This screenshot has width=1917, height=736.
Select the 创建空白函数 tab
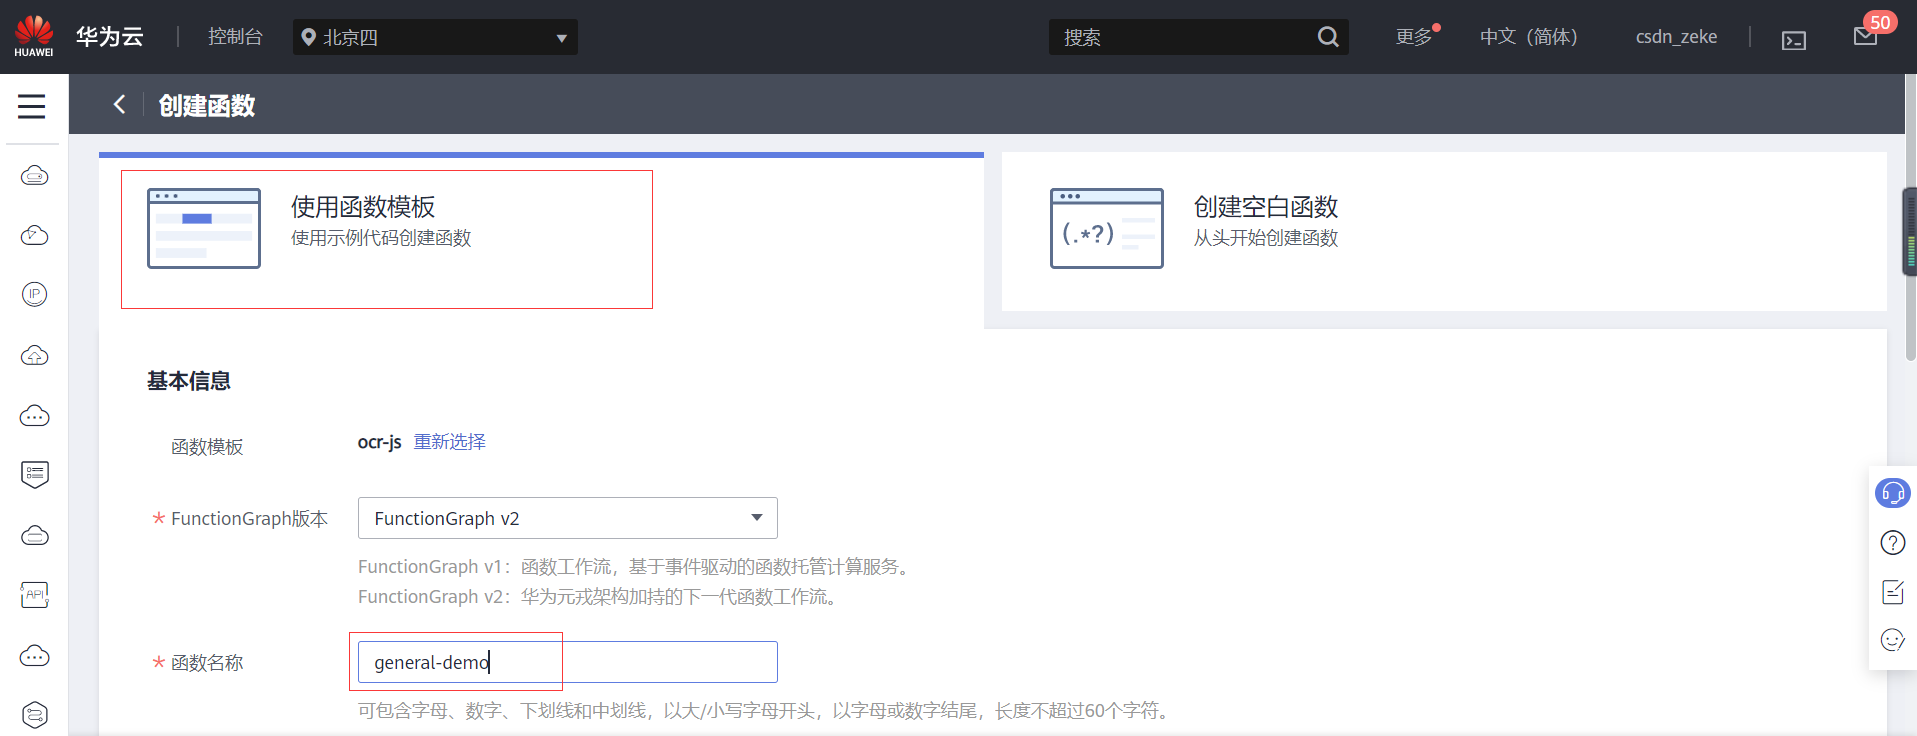tap(1444, 232)
